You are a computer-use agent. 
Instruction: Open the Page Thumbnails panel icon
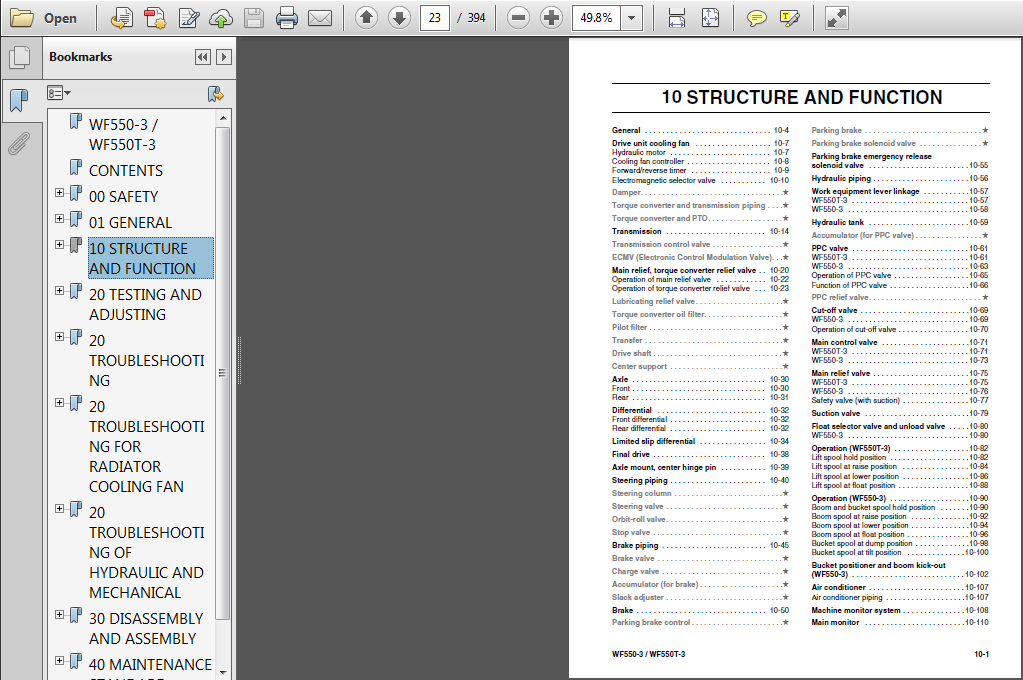(20, 57)
